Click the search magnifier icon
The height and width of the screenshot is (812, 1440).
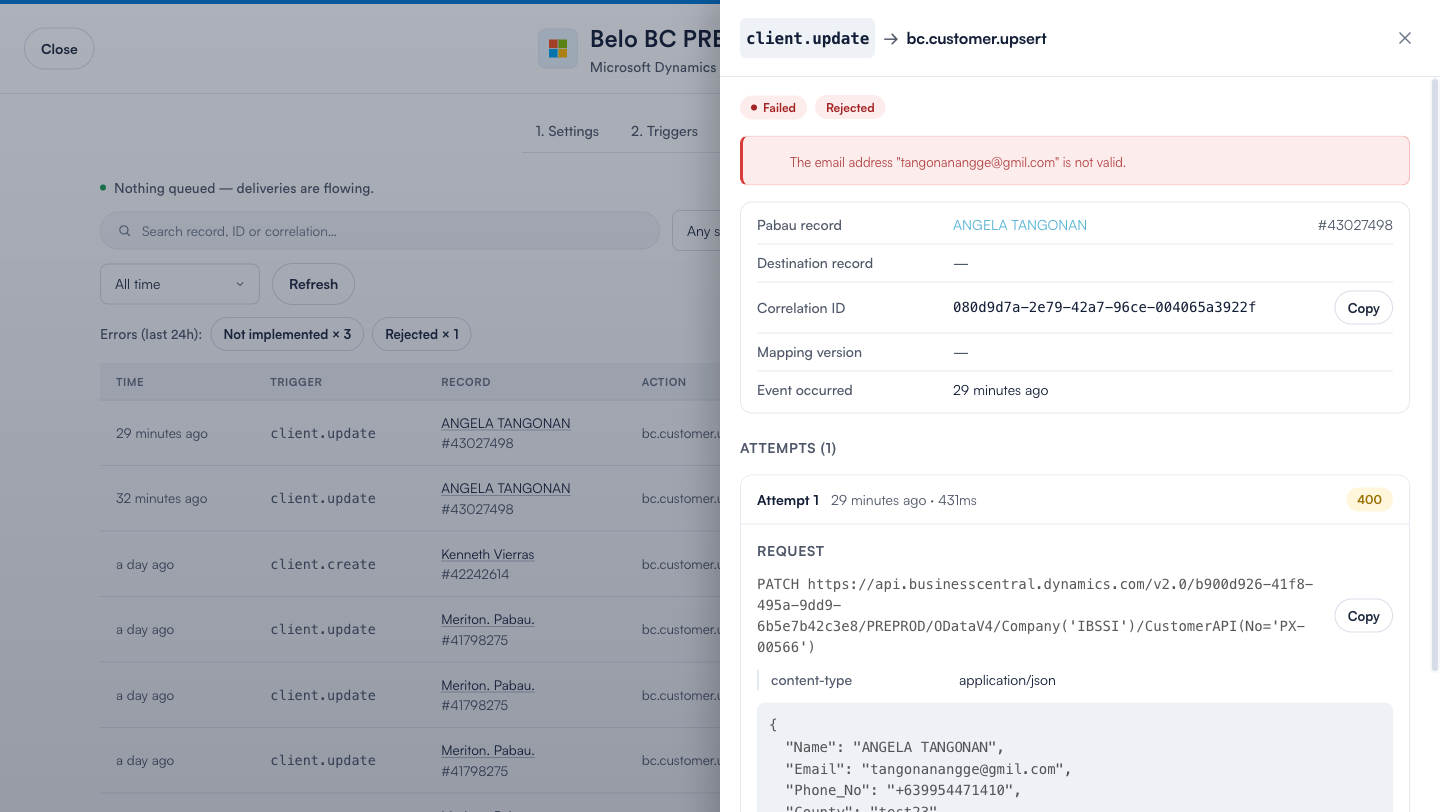pyautogui.click(x=125, y=231)
